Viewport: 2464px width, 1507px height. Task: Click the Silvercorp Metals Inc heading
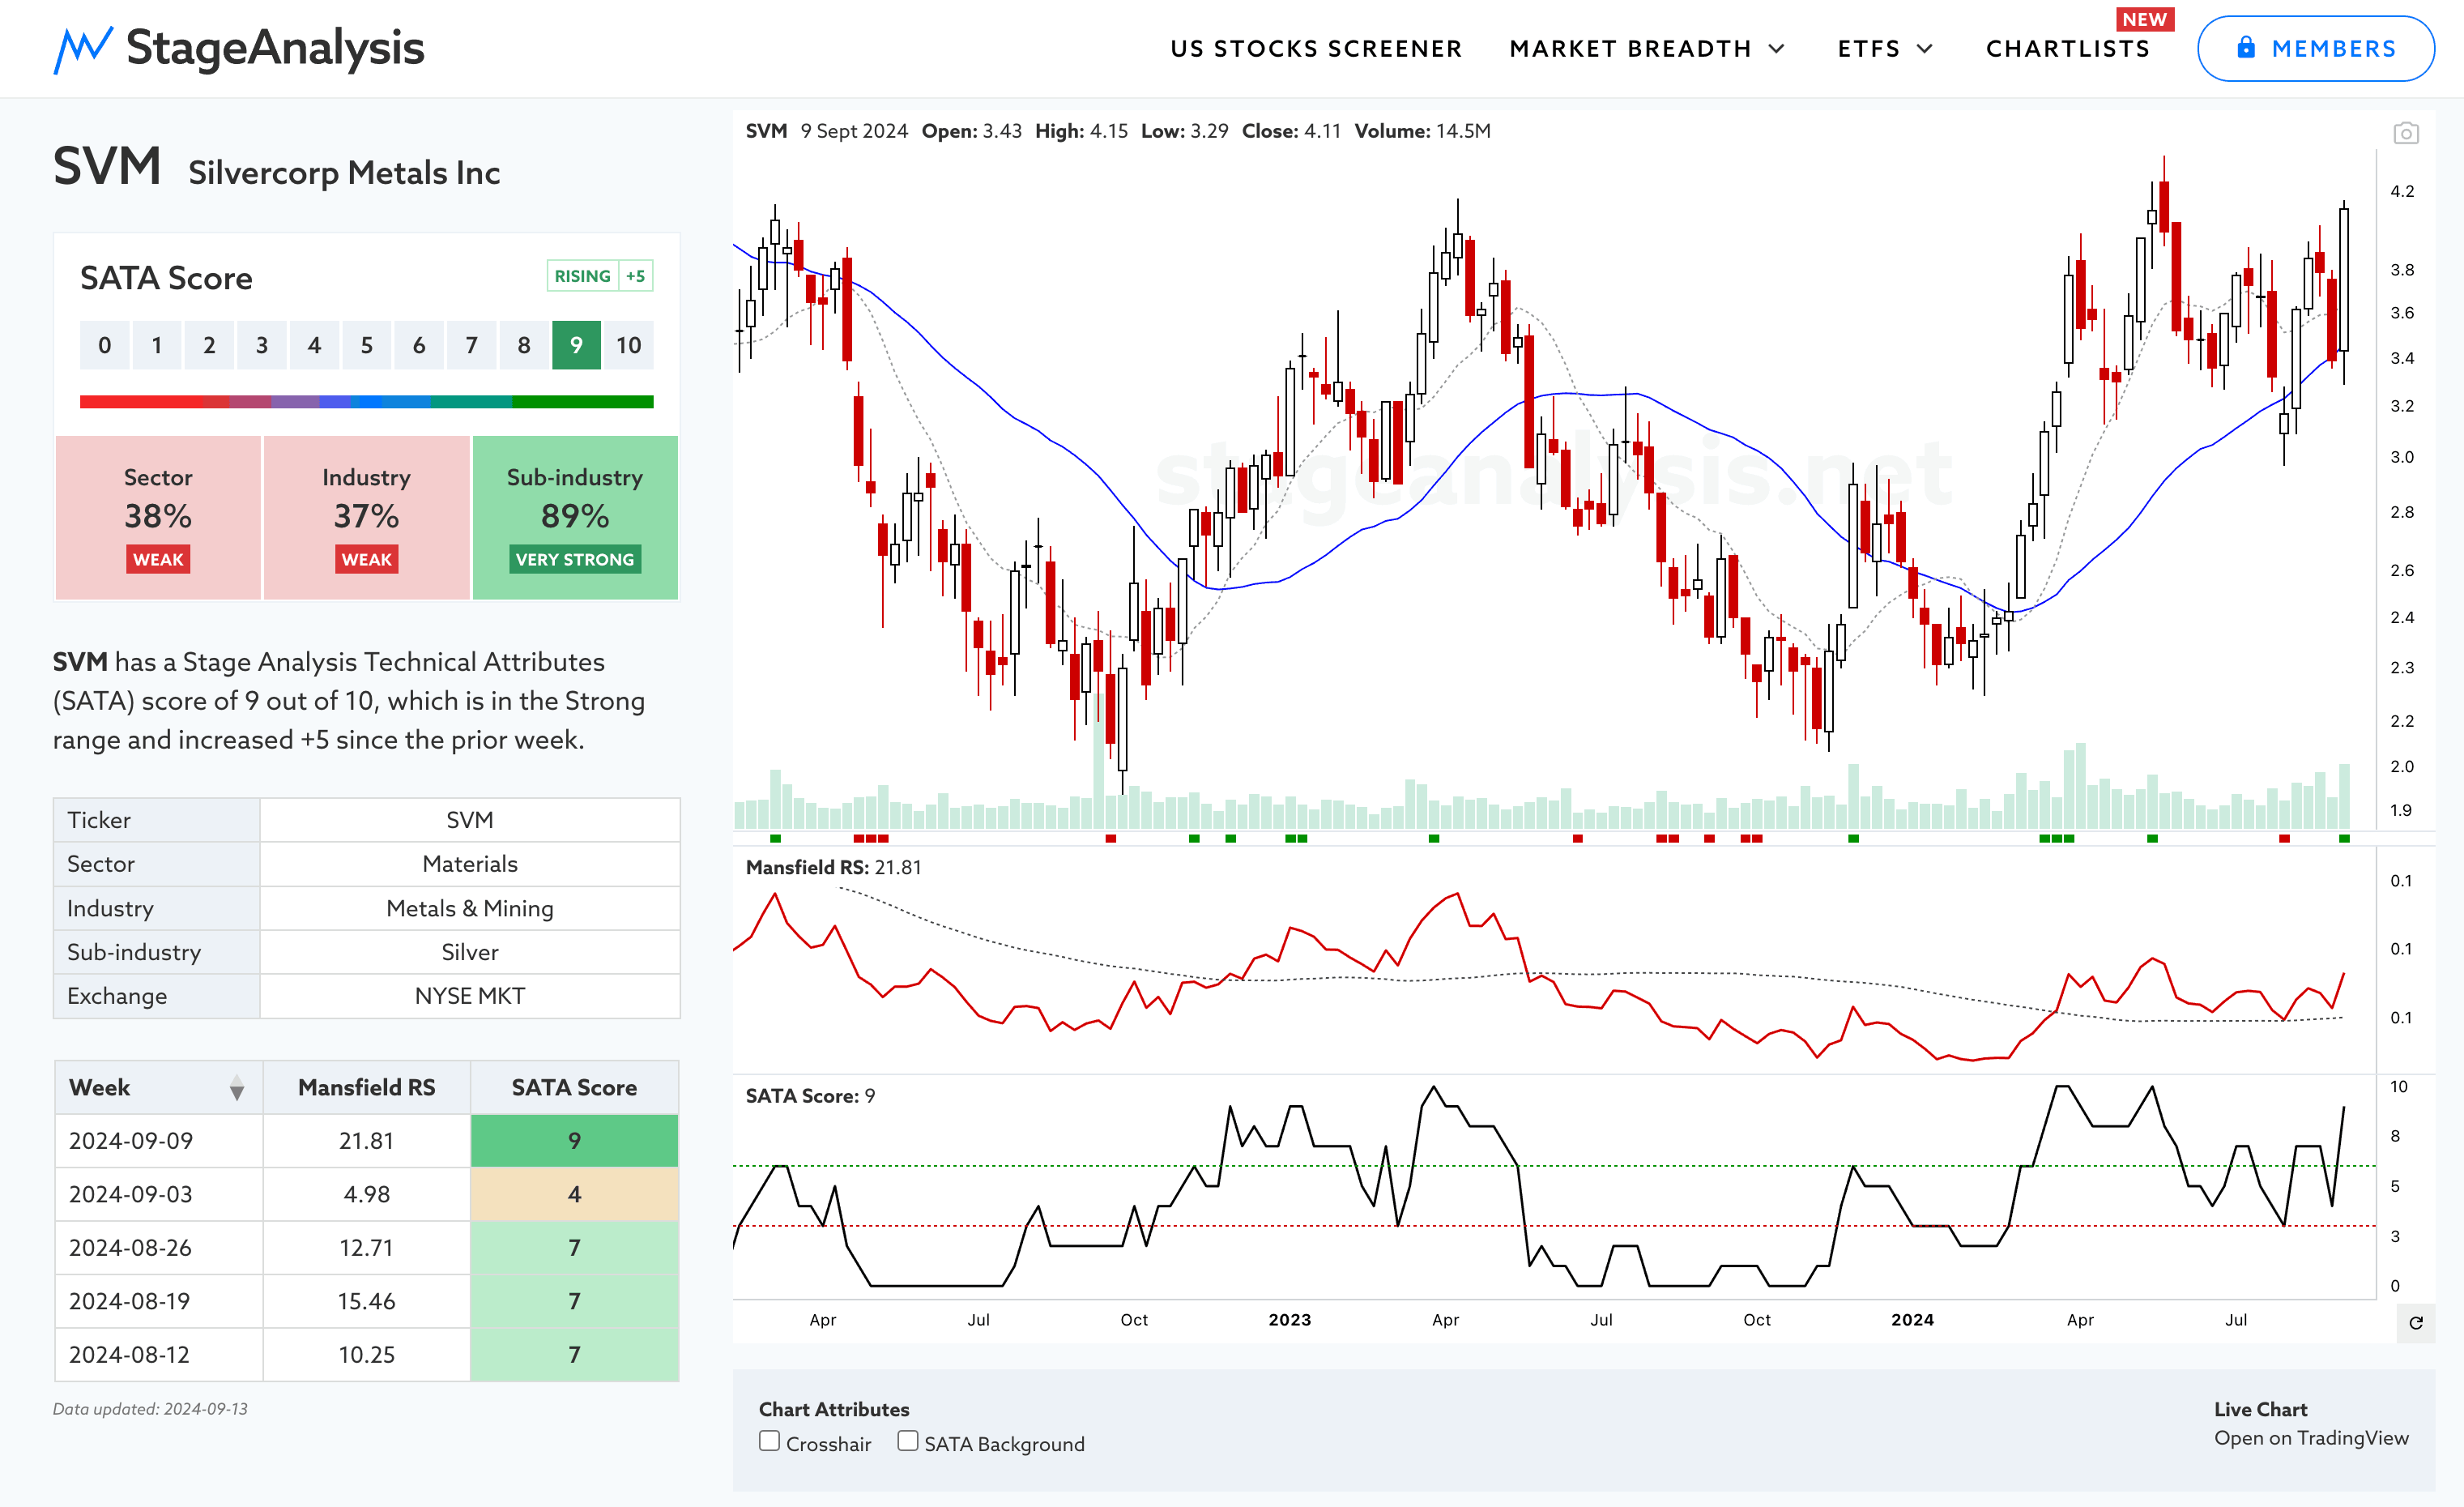pos(344,173)
